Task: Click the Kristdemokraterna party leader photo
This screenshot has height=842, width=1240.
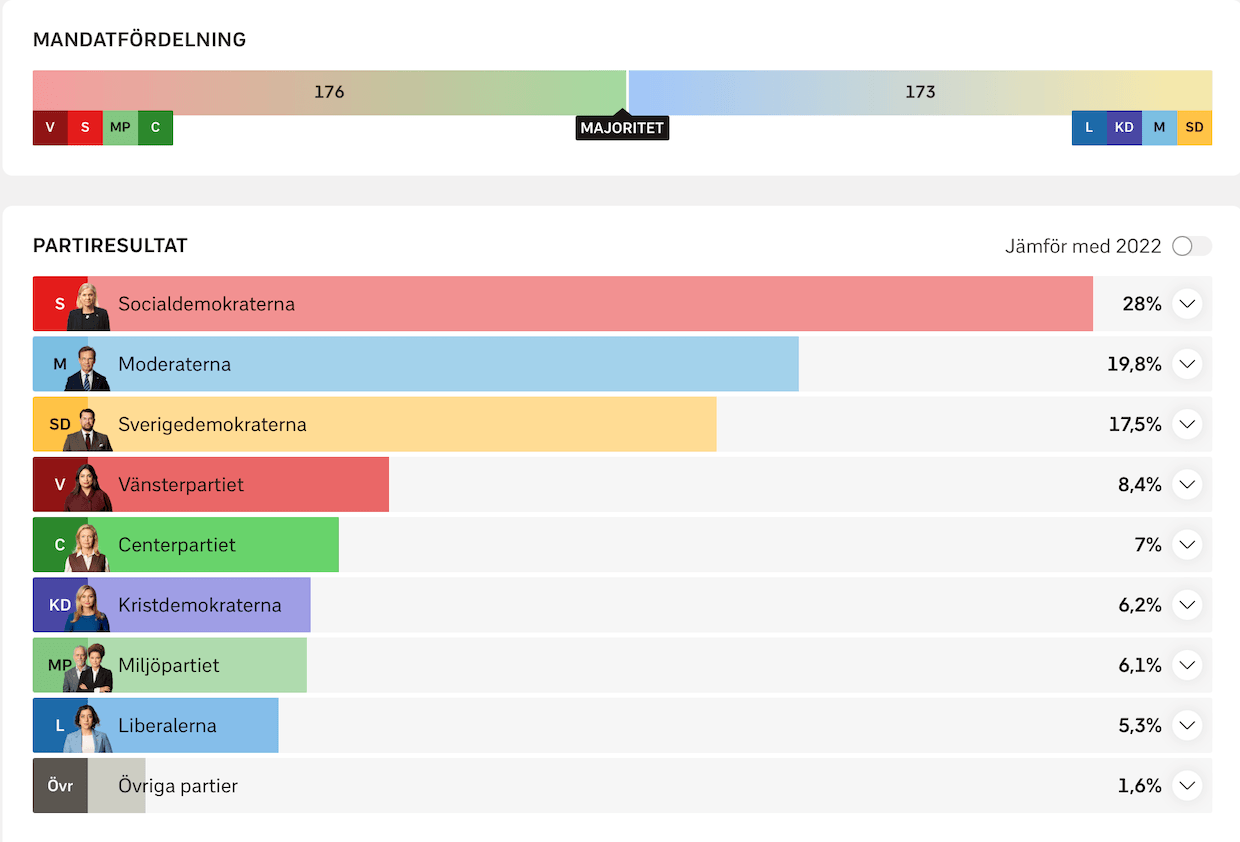Action: 88,608
